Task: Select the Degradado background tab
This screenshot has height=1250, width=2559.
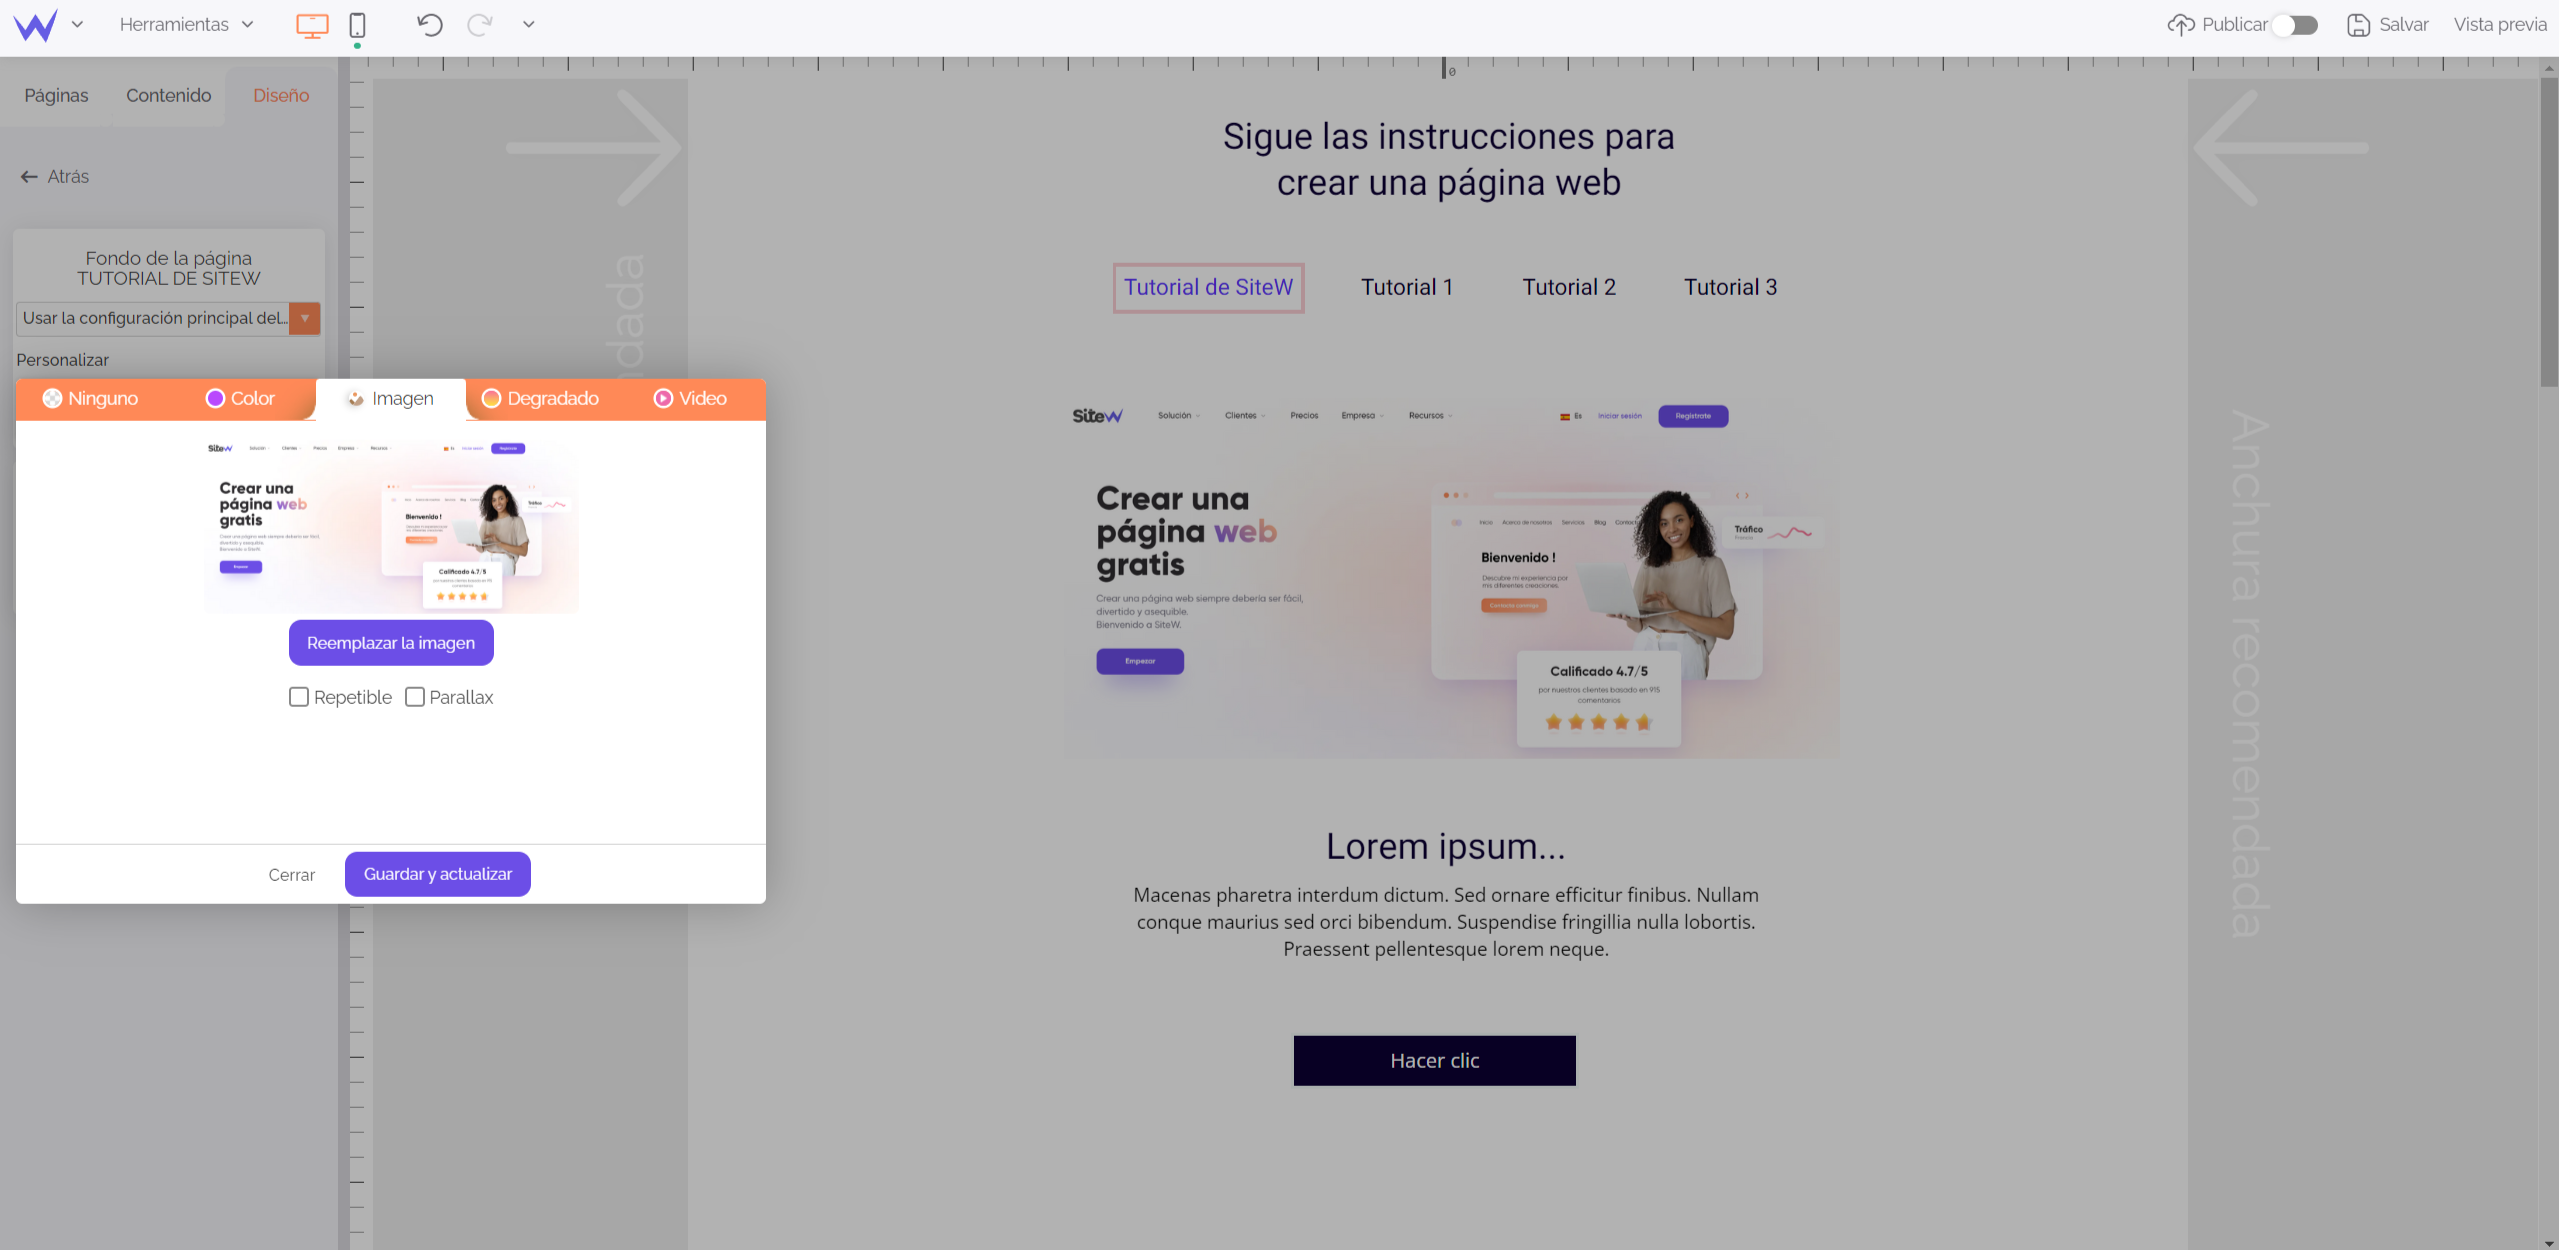Action: pyautogui.click(x=540, y=398)
